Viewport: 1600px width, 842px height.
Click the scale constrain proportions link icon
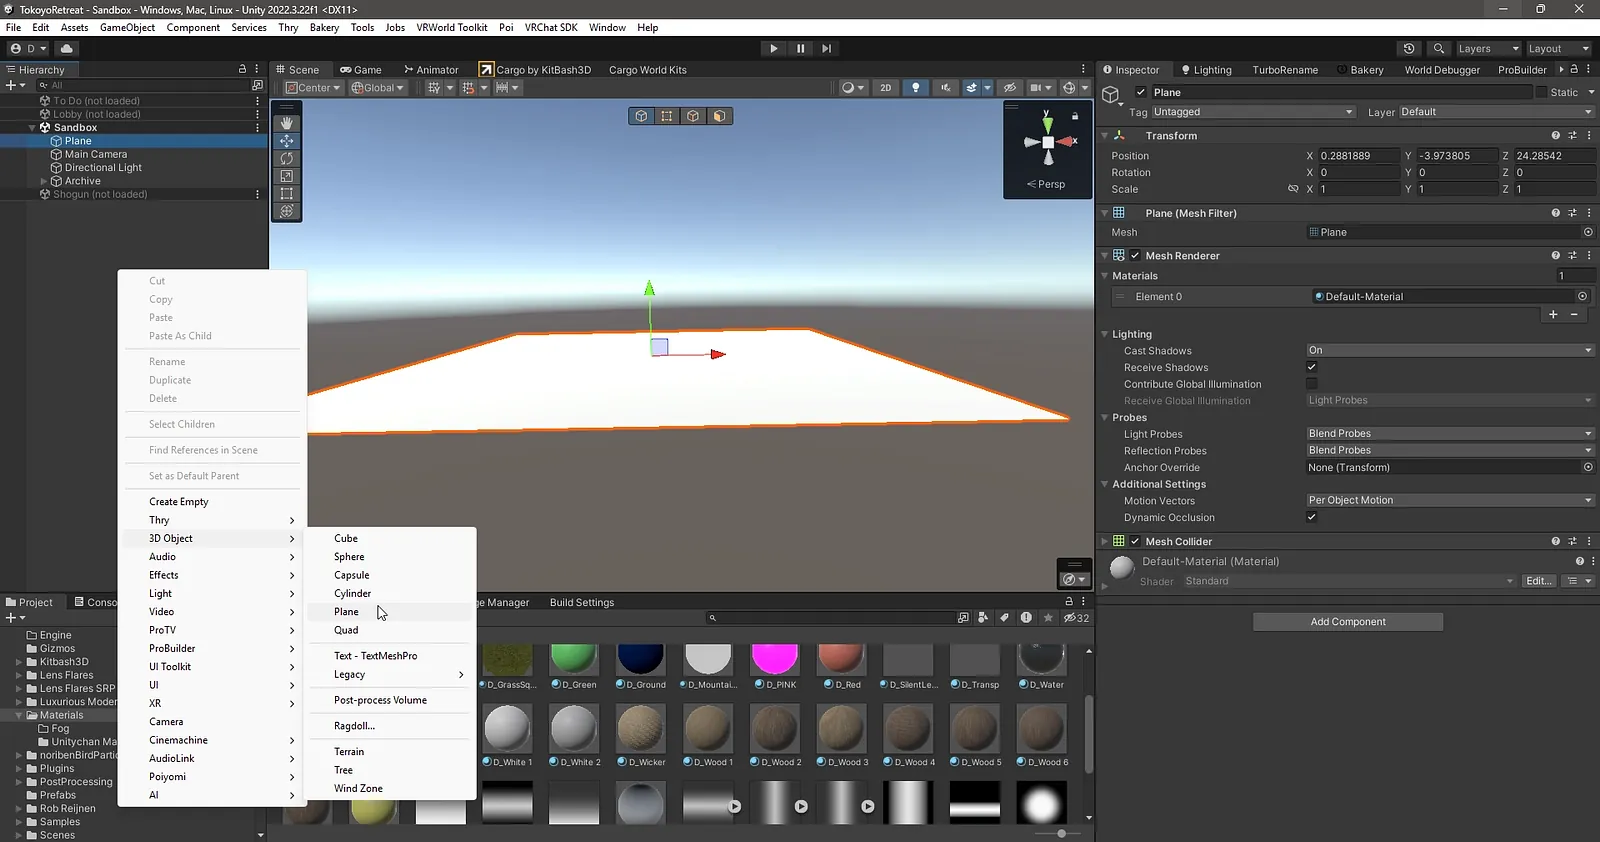point(1293,189)
